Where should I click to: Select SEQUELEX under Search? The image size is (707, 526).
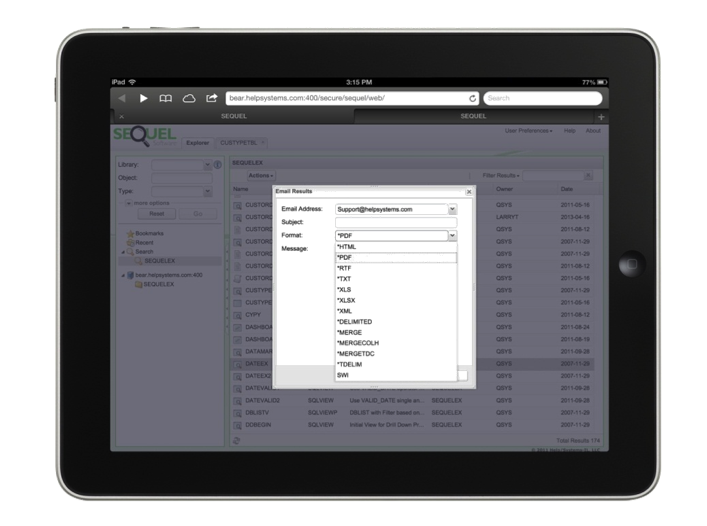point(160,261)
